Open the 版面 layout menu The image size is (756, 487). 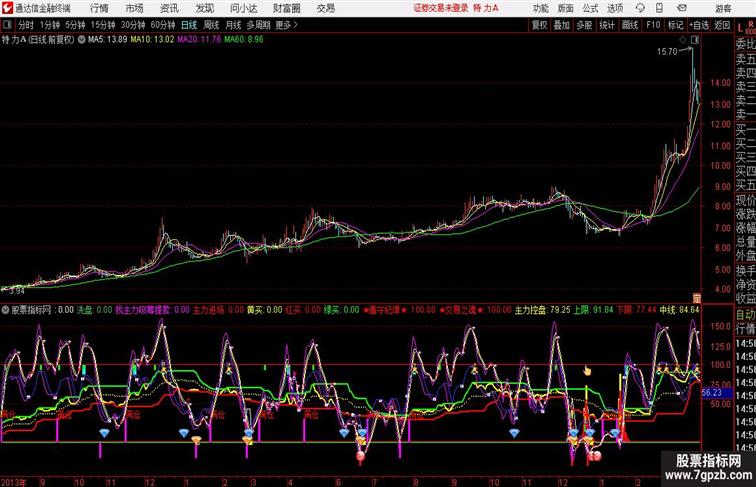pos(566,8)
